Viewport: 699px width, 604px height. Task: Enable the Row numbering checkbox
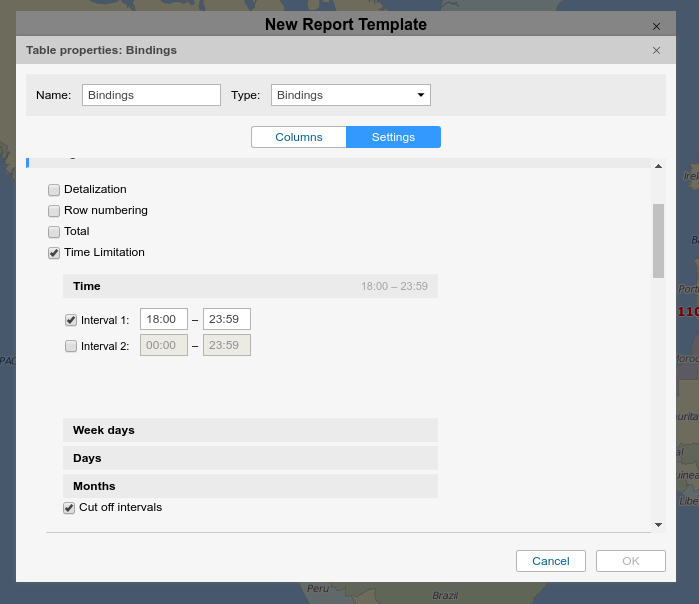[54, 211]
